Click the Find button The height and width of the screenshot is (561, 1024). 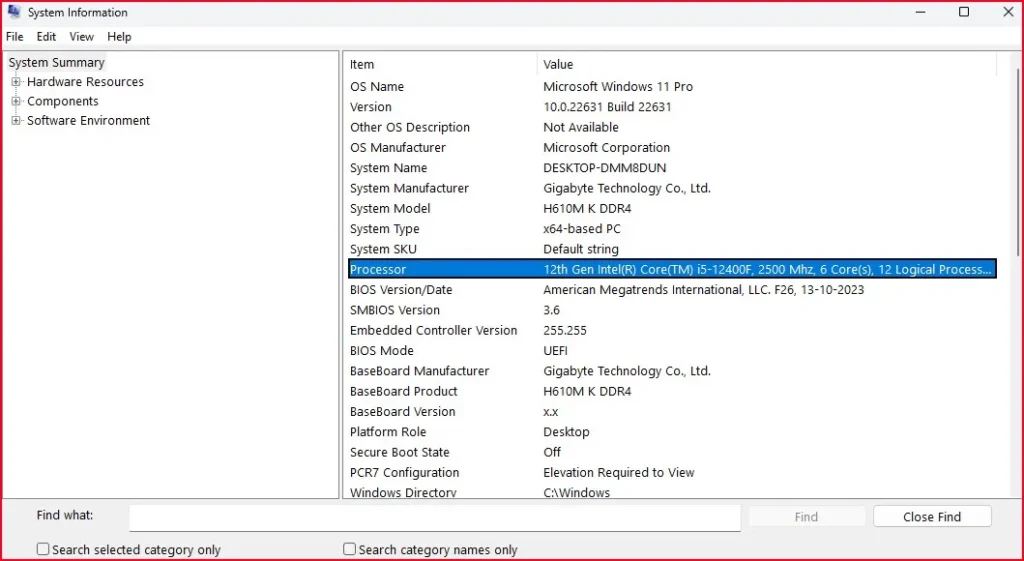point(806,517)
